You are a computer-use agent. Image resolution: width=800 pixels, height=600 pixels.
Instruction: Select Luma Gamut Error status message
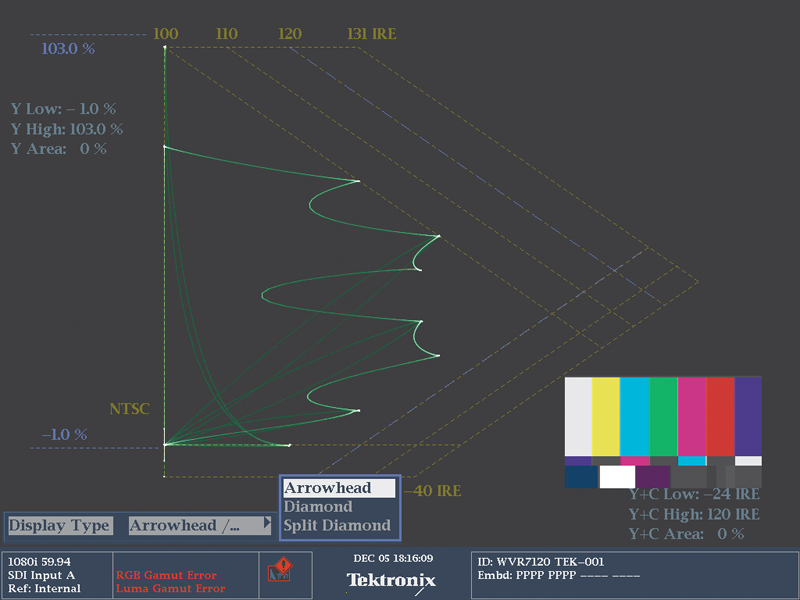[x=170, y=588]
